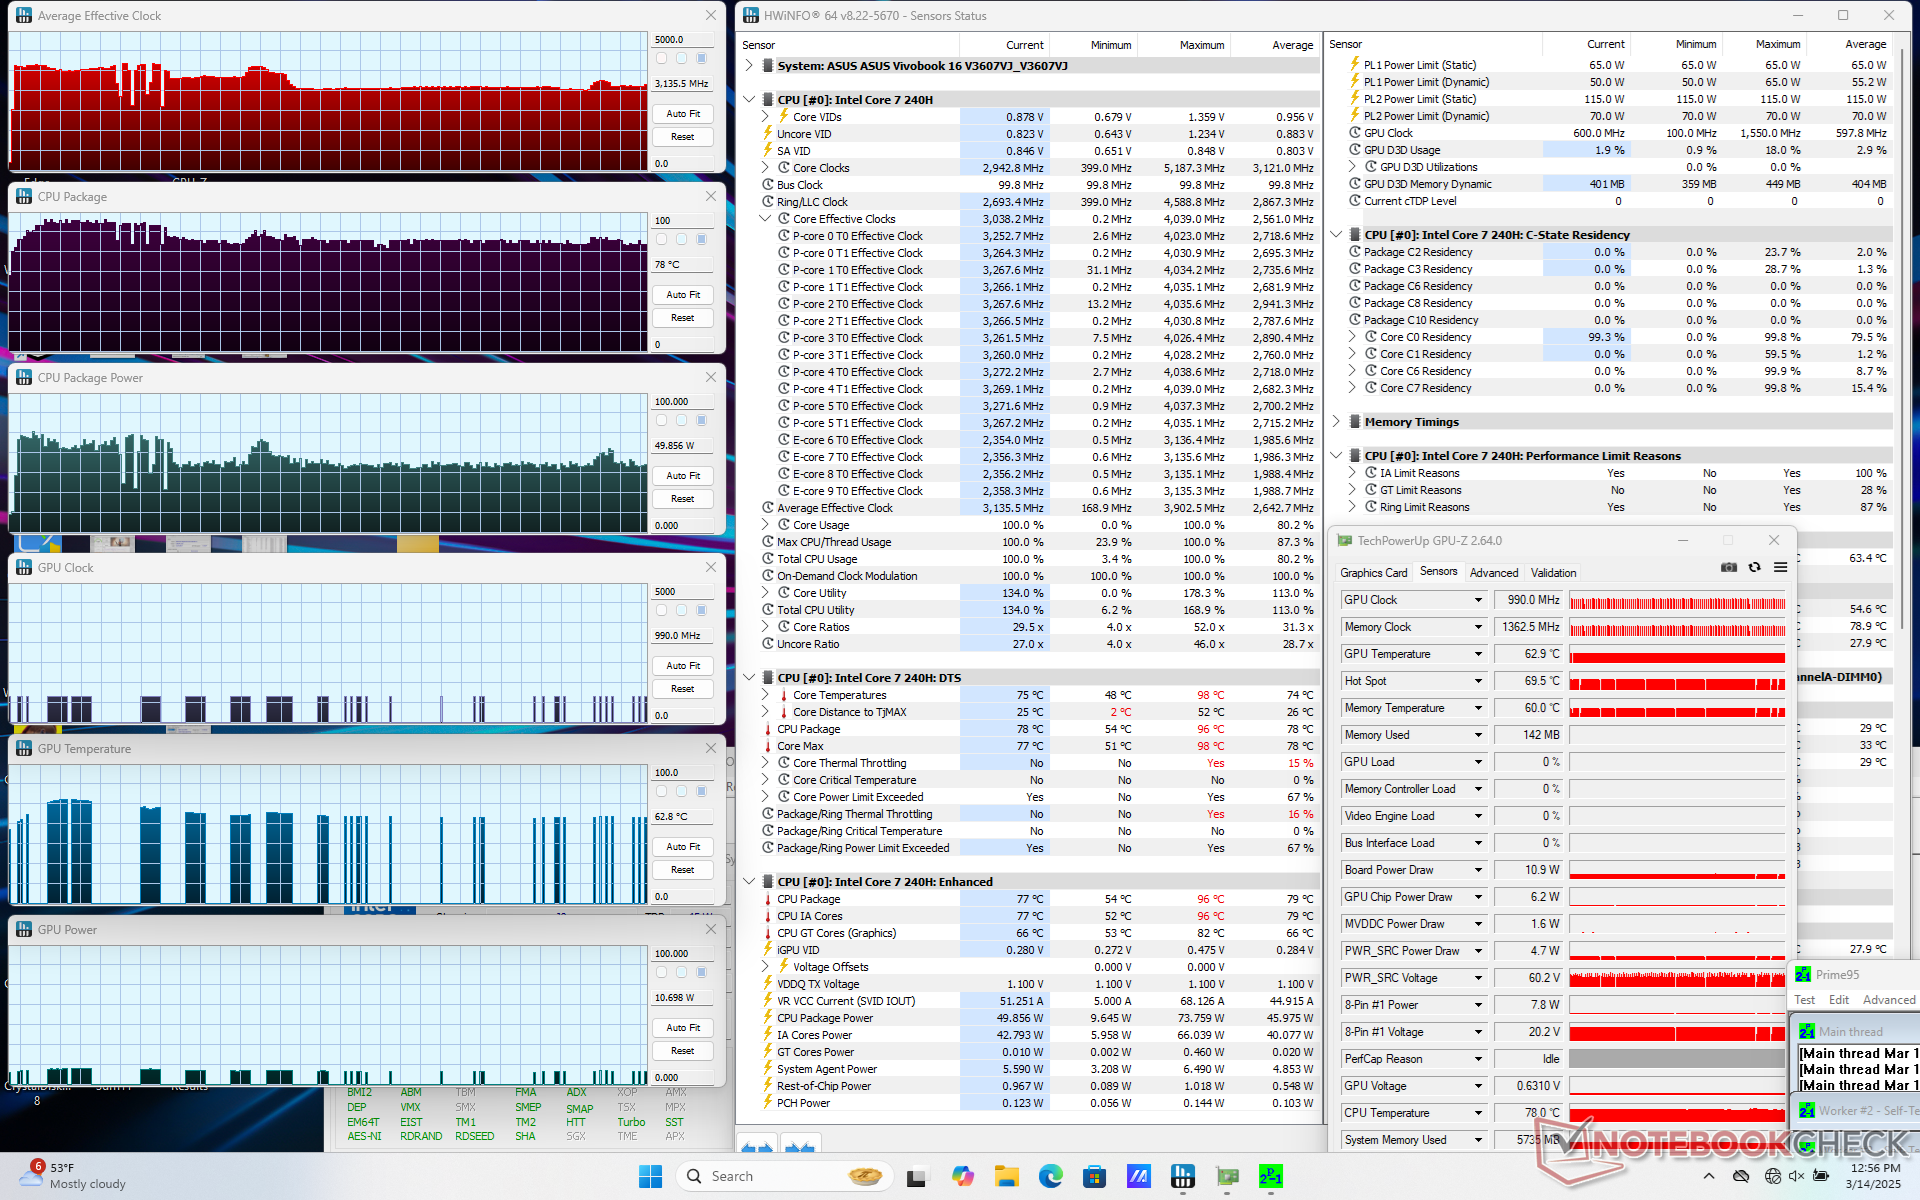This screenshot has width=1920, height=1200.
Task: Click the Maximum column header in left HWiNFO pane
Action: [1184, 45]
